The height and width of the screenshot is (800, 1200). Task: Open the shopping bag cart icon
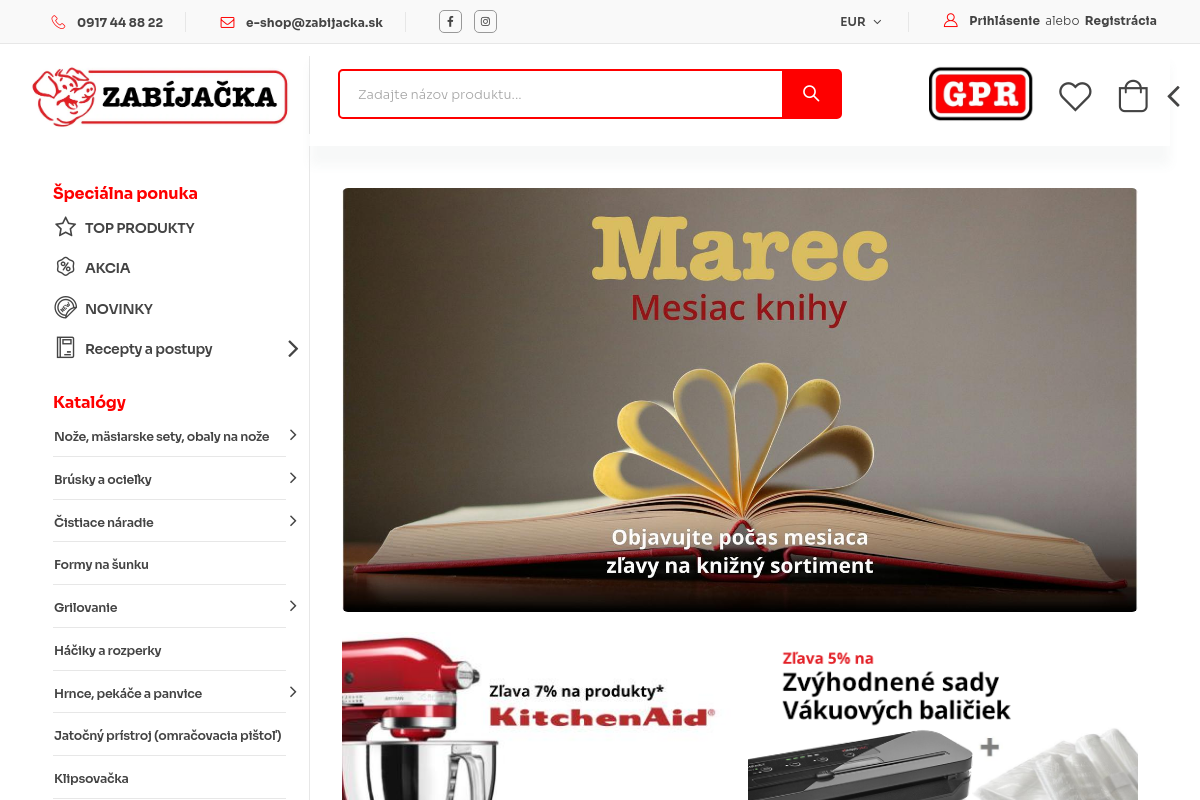pyautogui.click(x=1132, y=95)
